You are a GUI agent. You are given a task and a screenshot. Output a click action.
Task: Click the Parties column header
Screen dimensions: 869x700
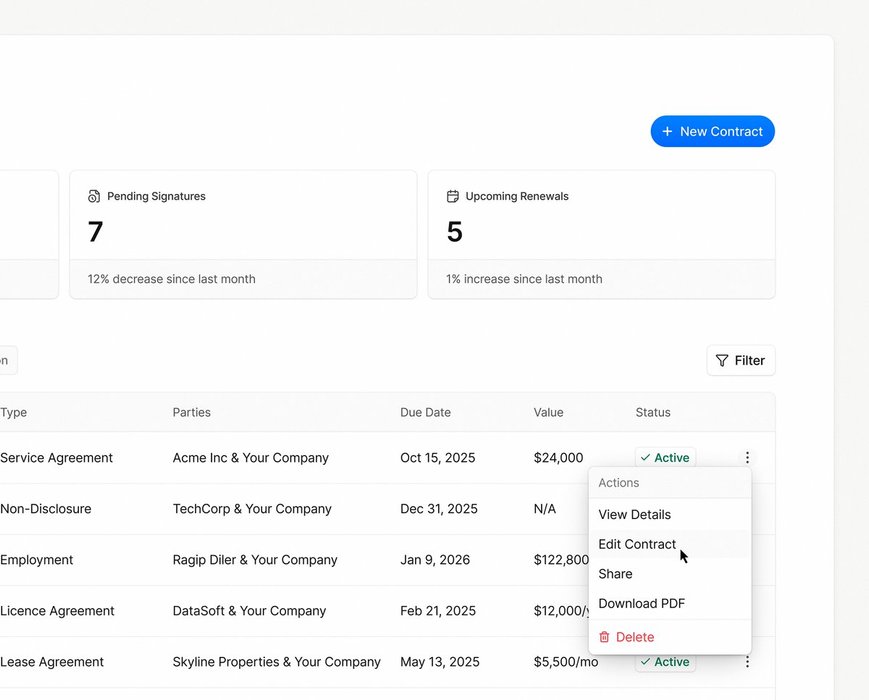191,412
